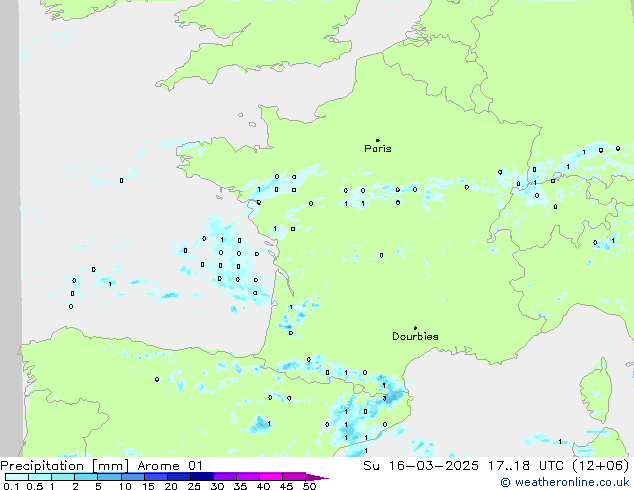Select the 25–30 mm navy legend swatch

pos(202,477)
